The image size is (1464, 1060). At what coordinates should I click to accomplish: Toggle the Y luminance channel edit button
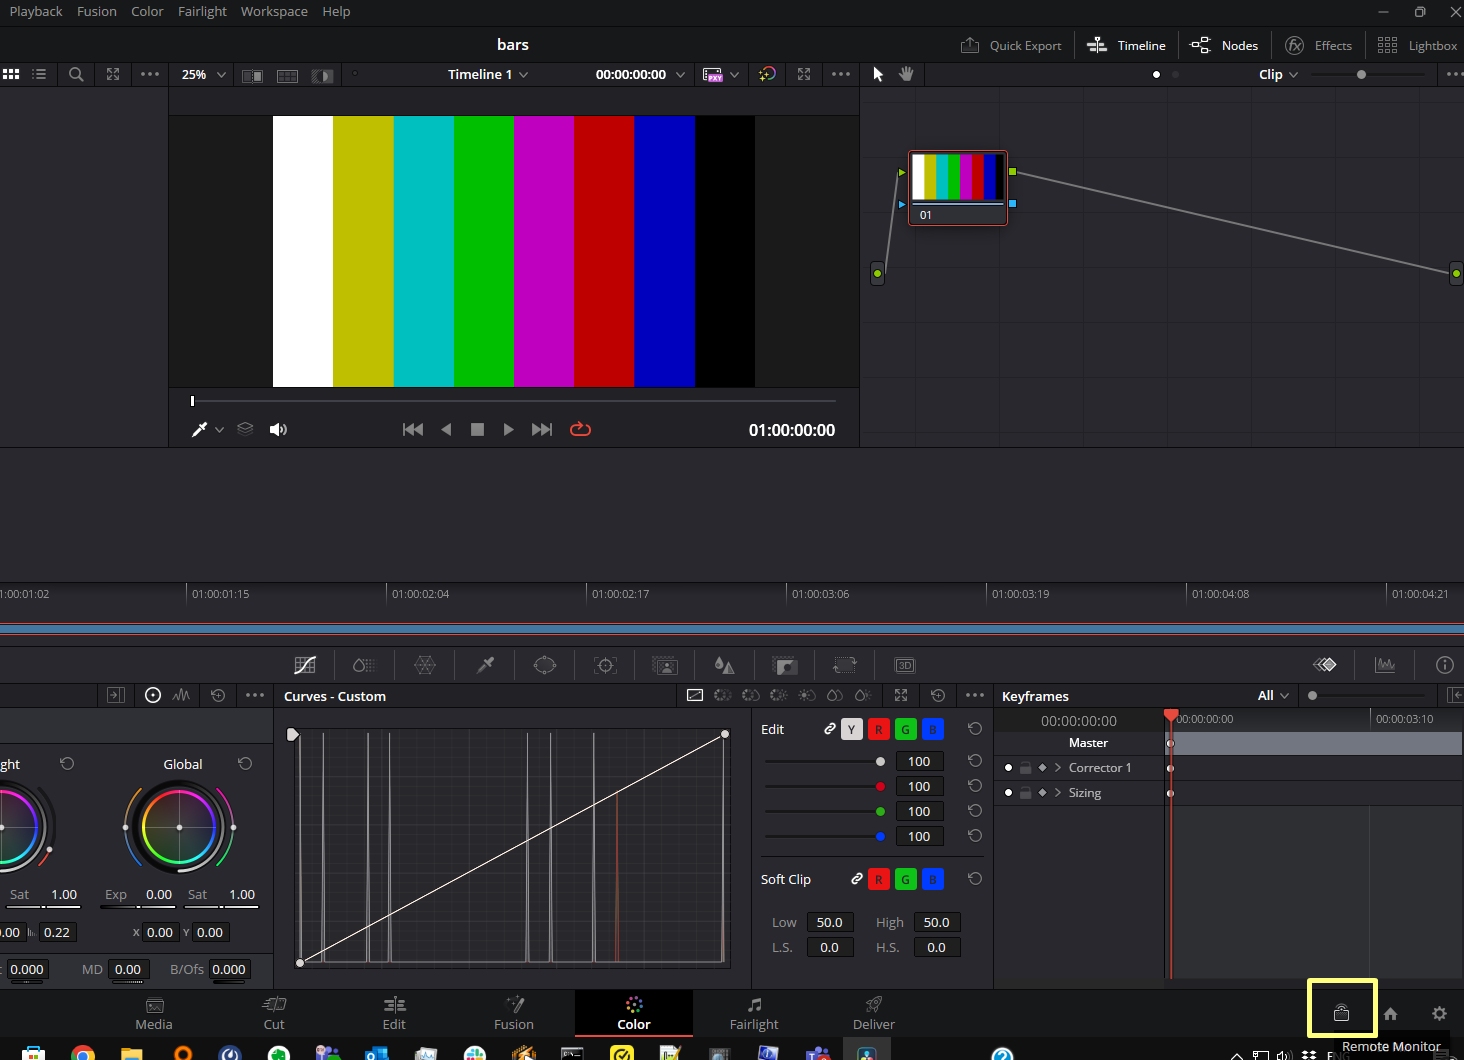coord(851,729)
